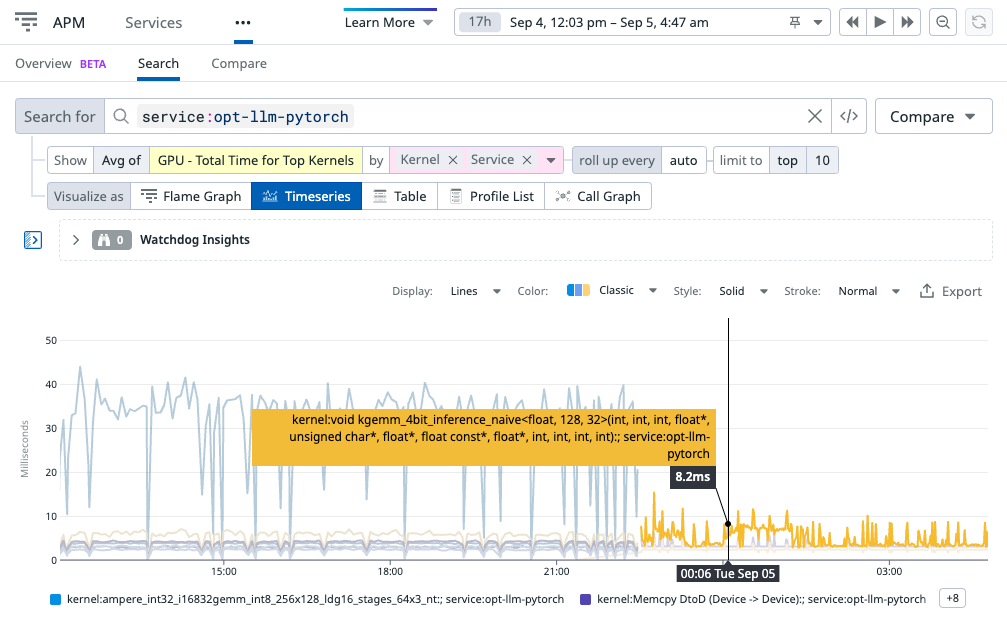The height and width of the screenshot is (632, 1007).
Task: Open the Display Lines dropdown
Action: pos(475,291)
